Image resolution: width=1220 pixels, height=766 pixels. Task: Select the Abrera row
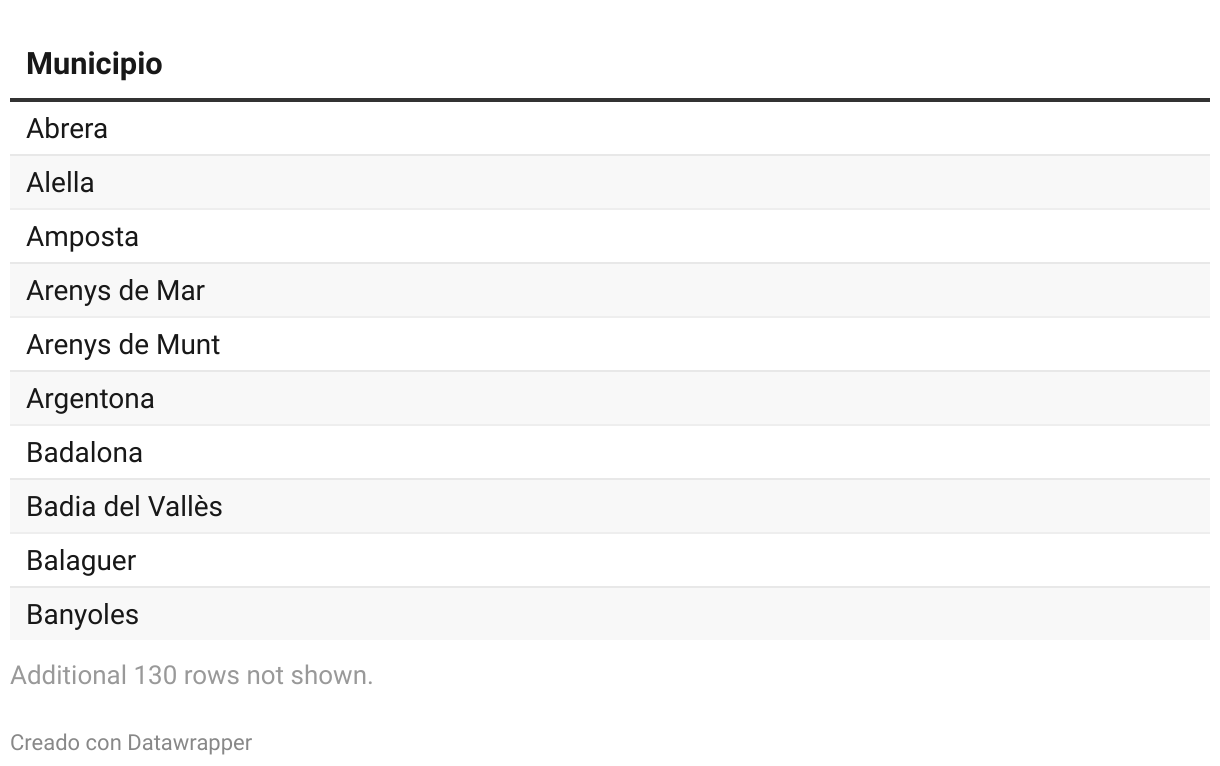[610, 128]
